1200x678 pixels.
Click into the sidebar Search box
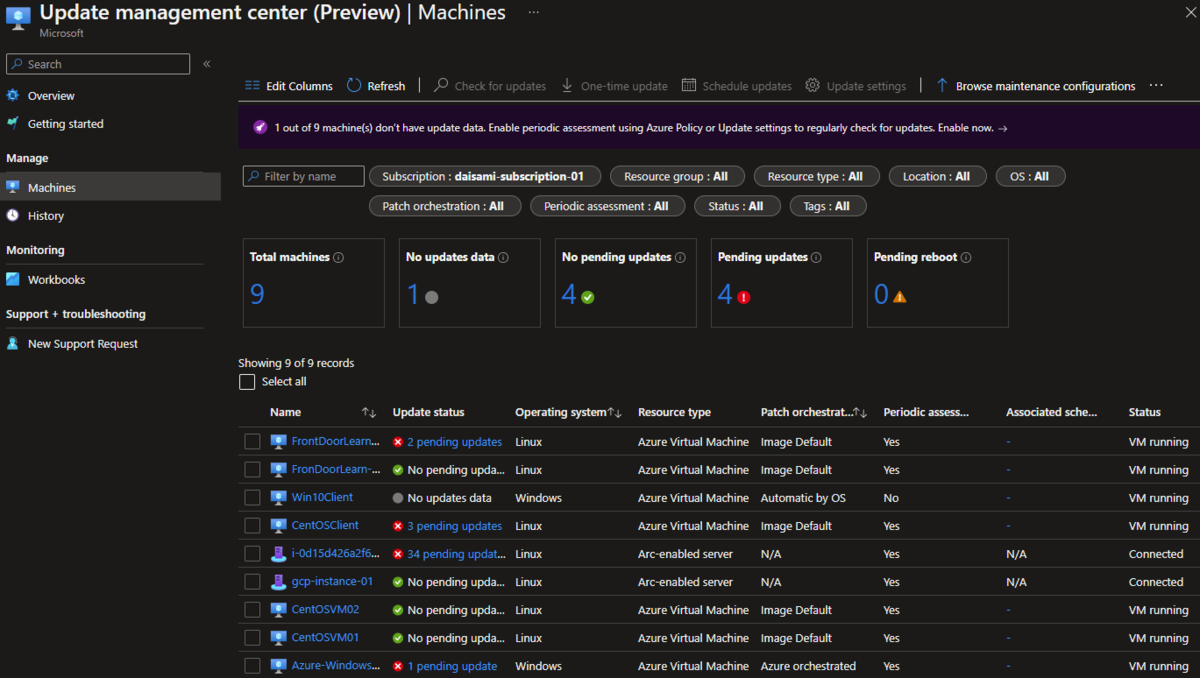coord(98,64)
